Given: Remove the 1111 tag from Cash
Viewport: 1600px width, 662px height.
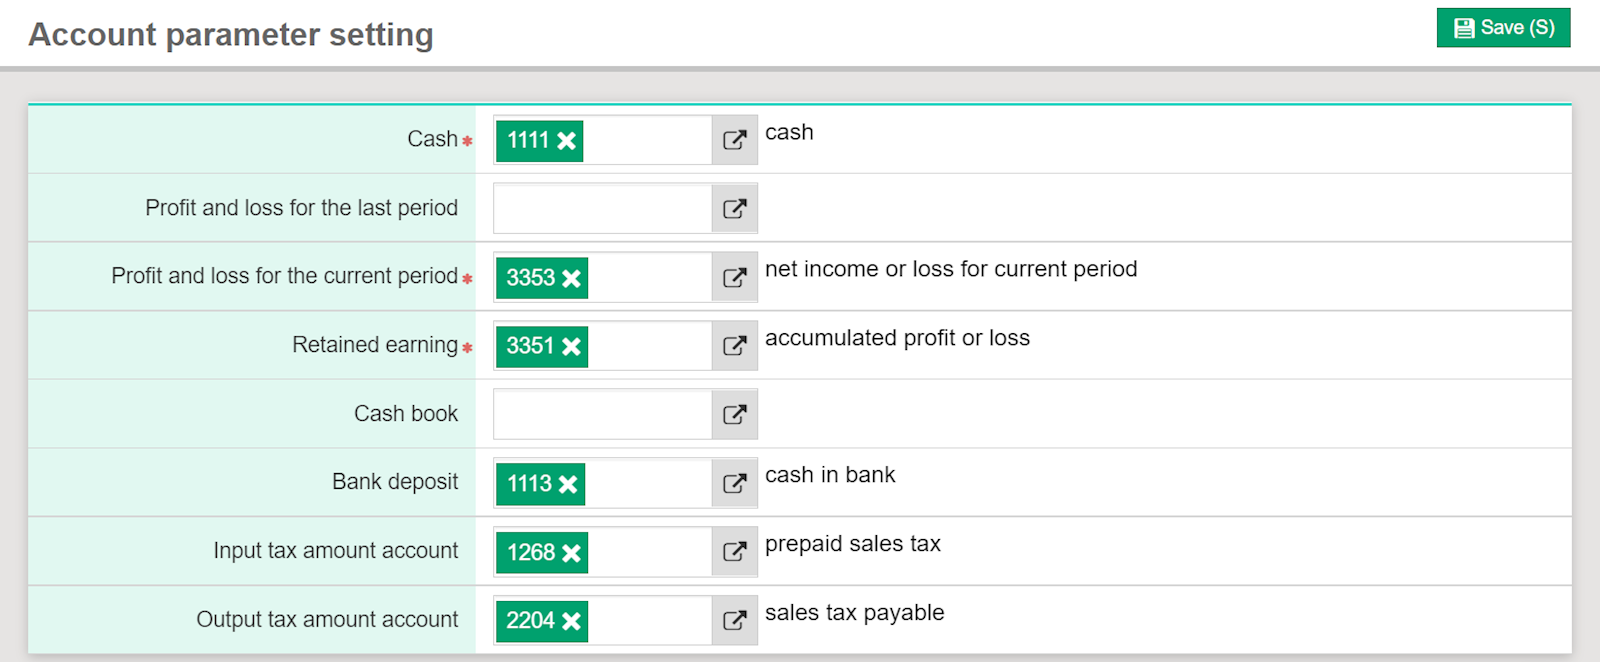Looking at the screenshot, I should pos(567,141).
